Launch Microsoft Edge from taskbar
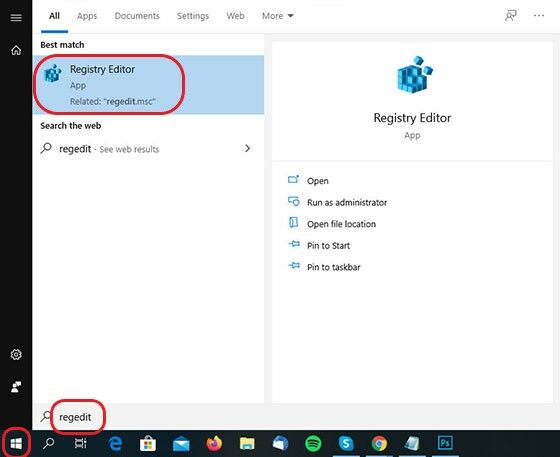Image resolution: width=560 pixels, height=457 pixels. click(115, 443)
